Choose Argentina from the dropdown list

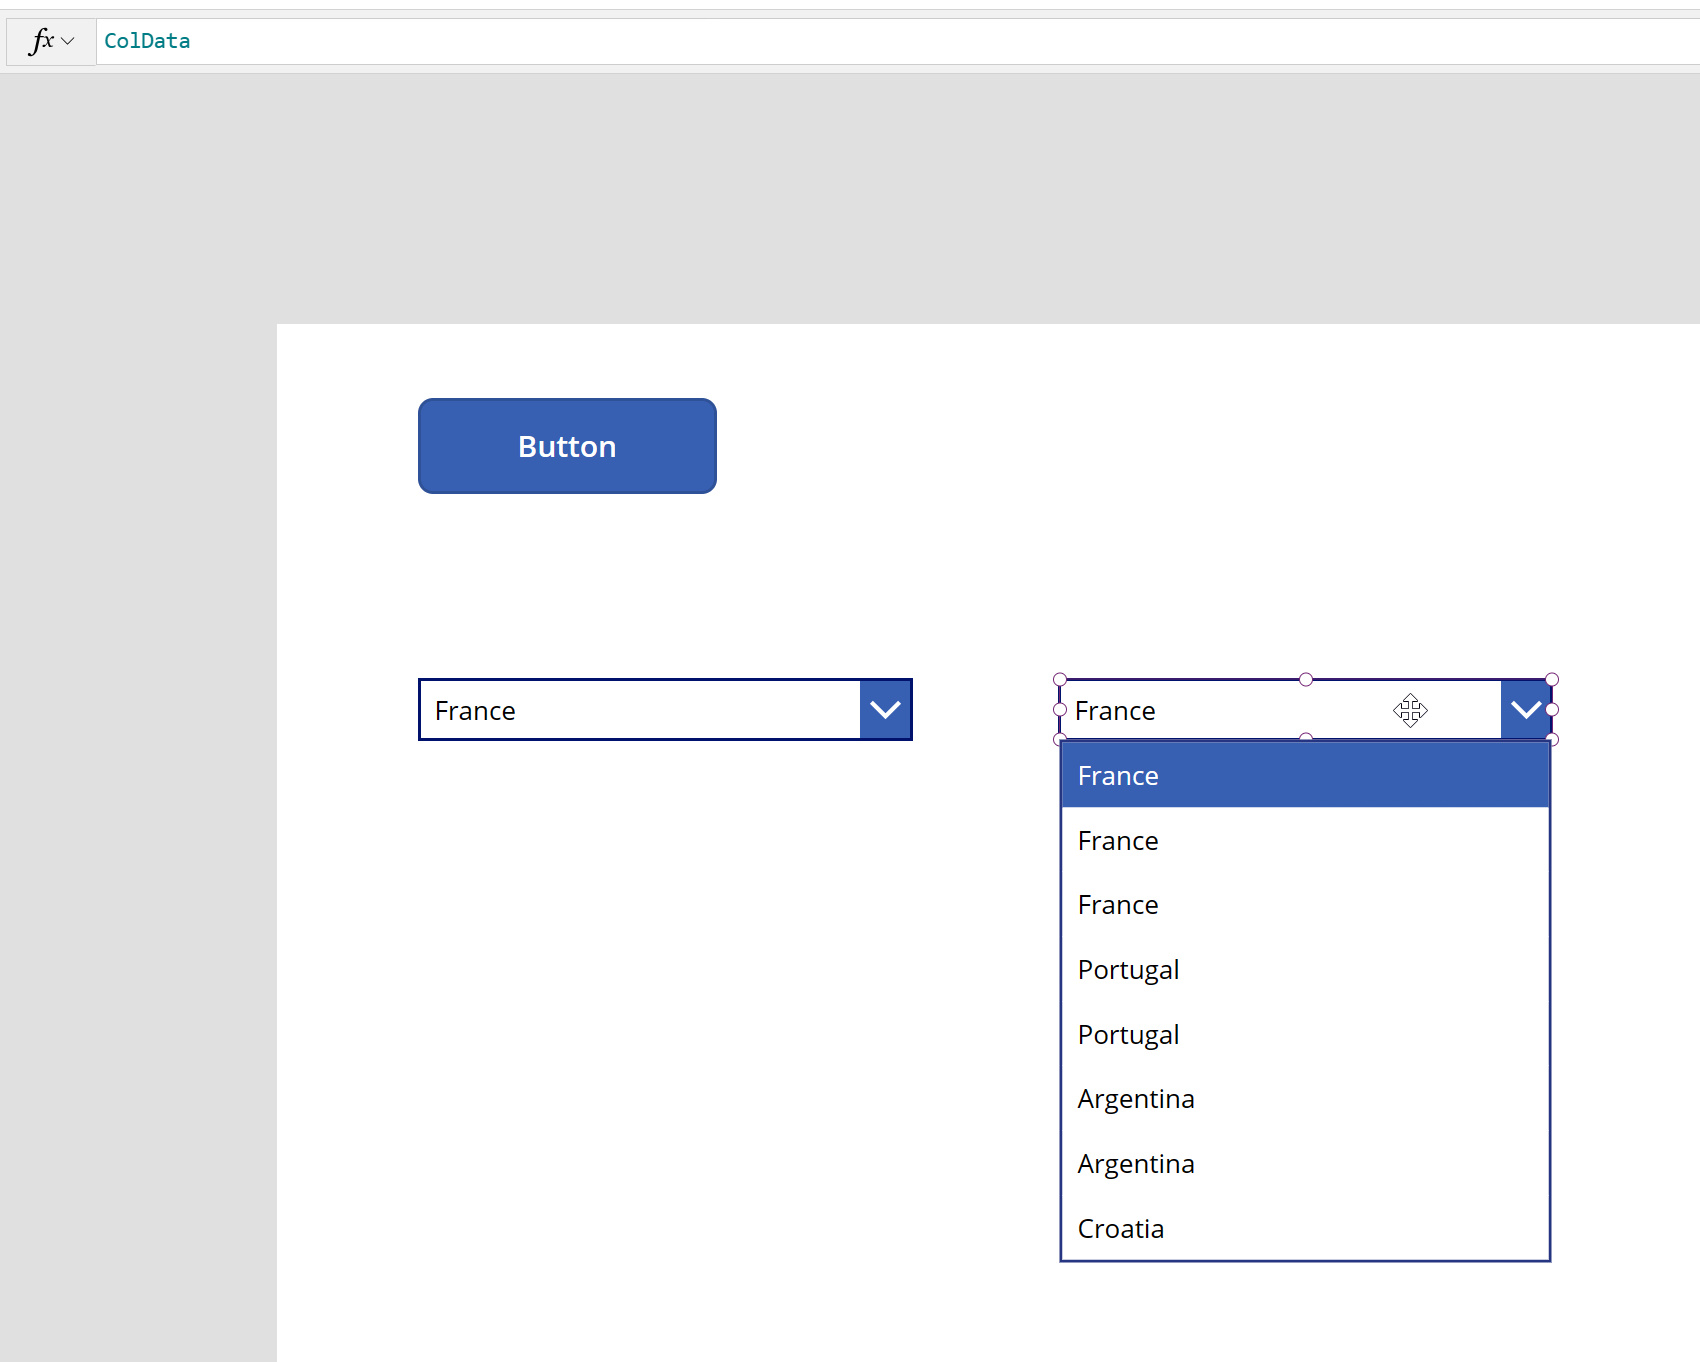point(1136,1097)
